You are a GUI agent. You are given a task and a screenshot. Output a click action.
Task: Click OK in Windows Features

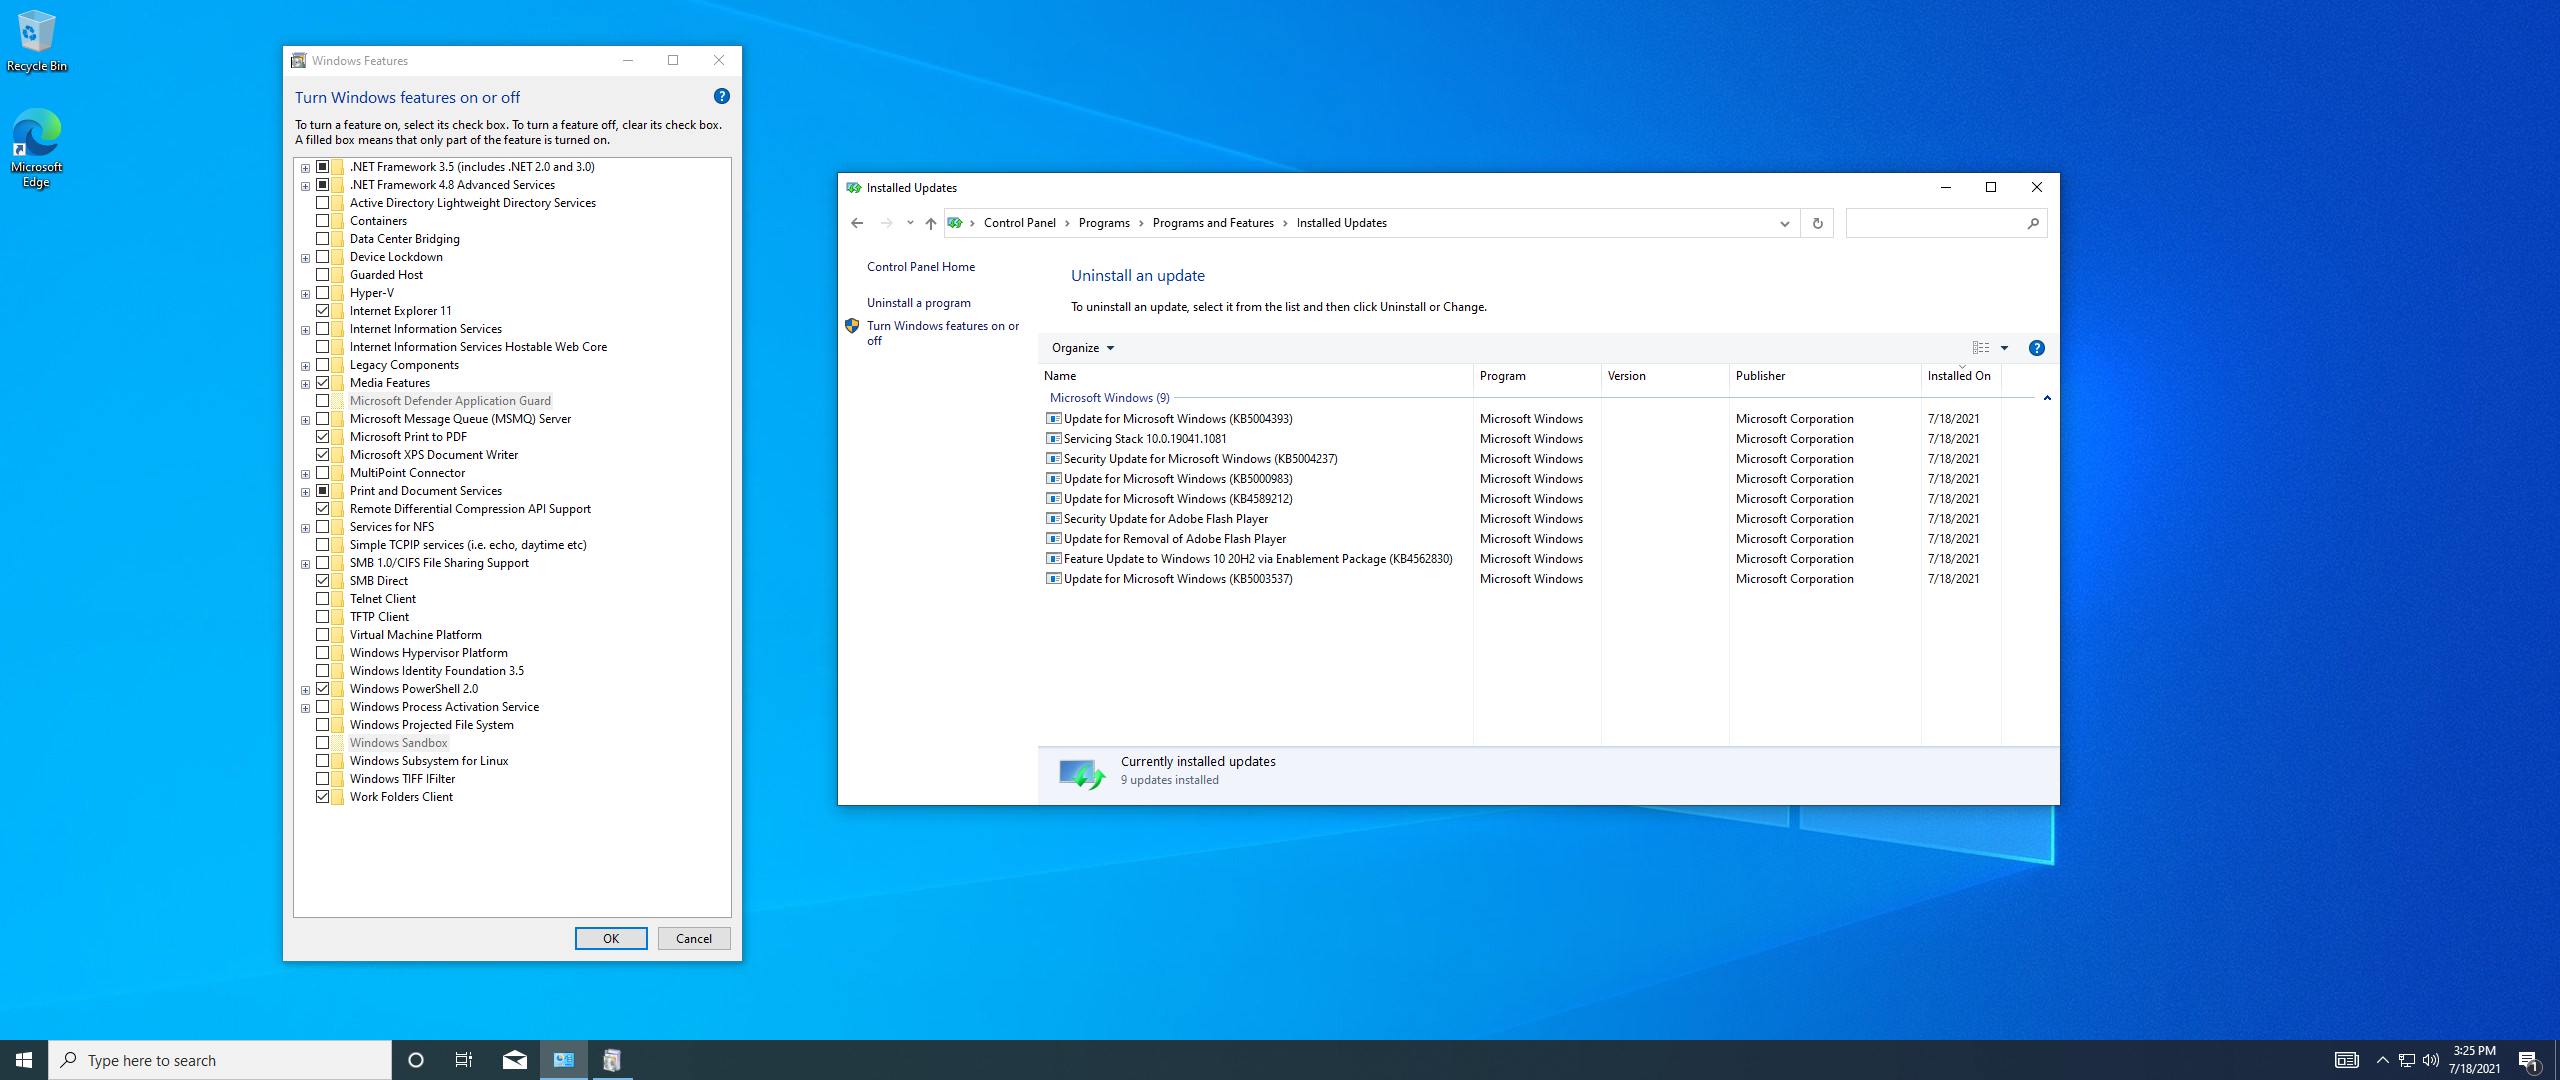611,939
